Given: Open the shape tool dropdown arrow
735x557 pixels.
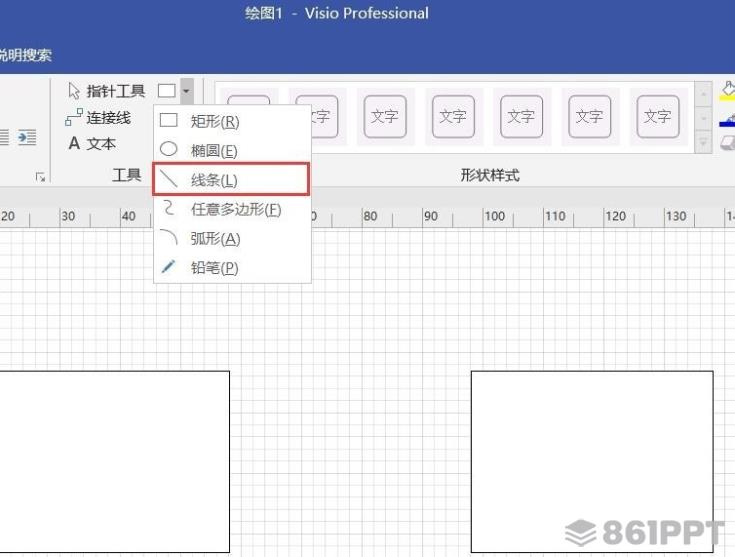Looking at the screenshot, I should point(187,90).
